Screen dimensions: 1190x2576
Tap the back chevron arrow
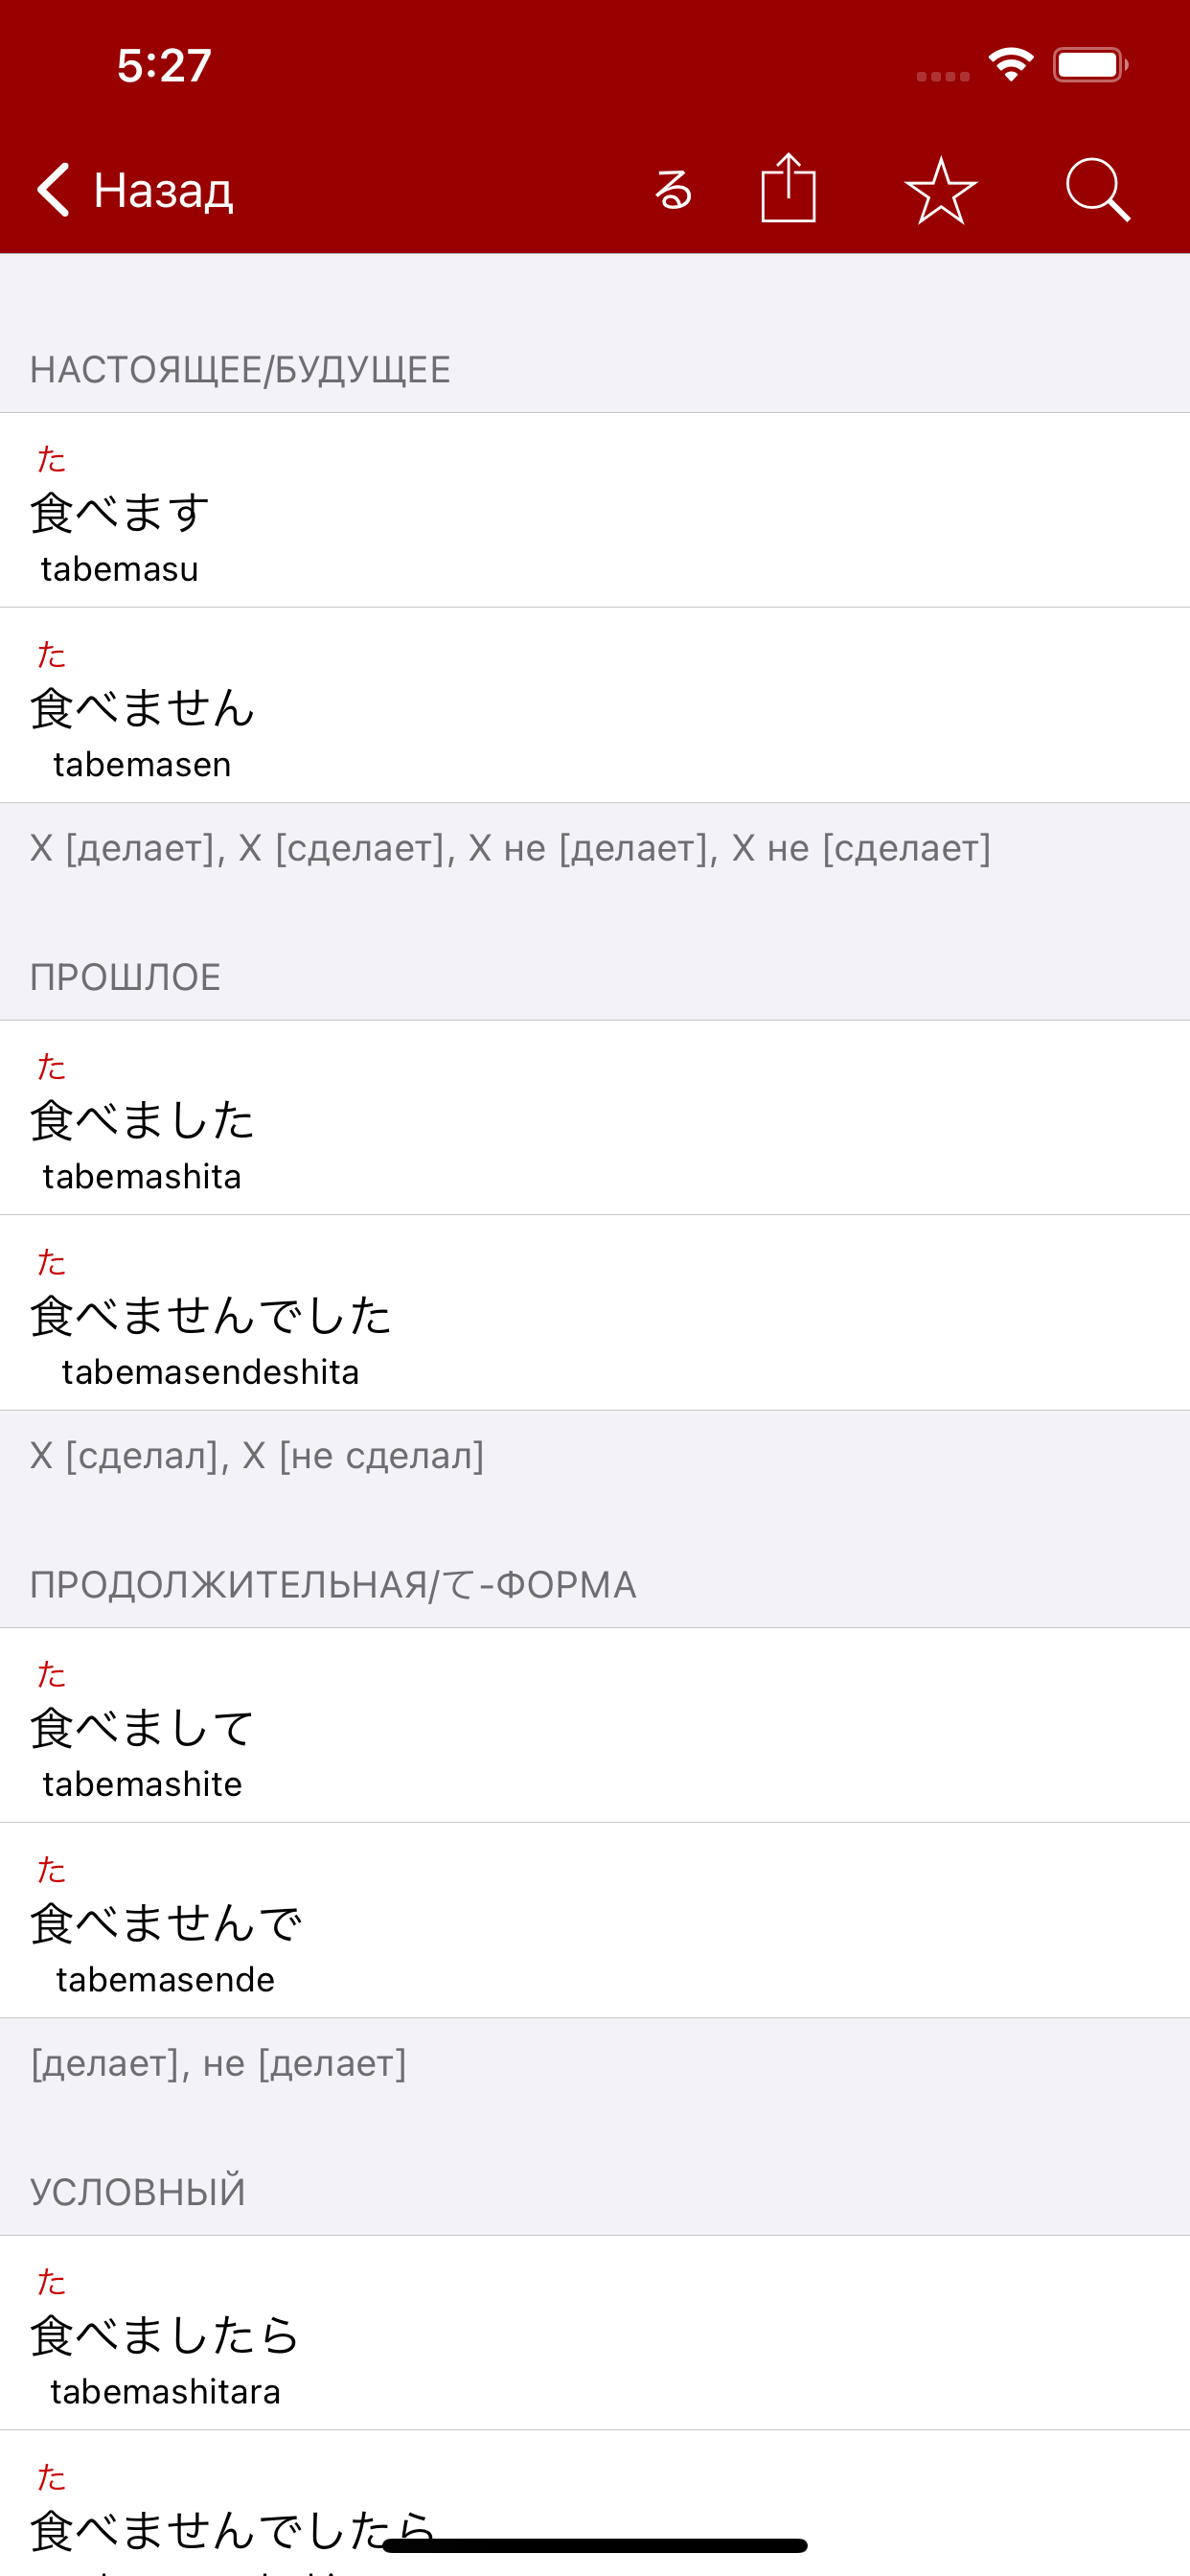[54, 189]
